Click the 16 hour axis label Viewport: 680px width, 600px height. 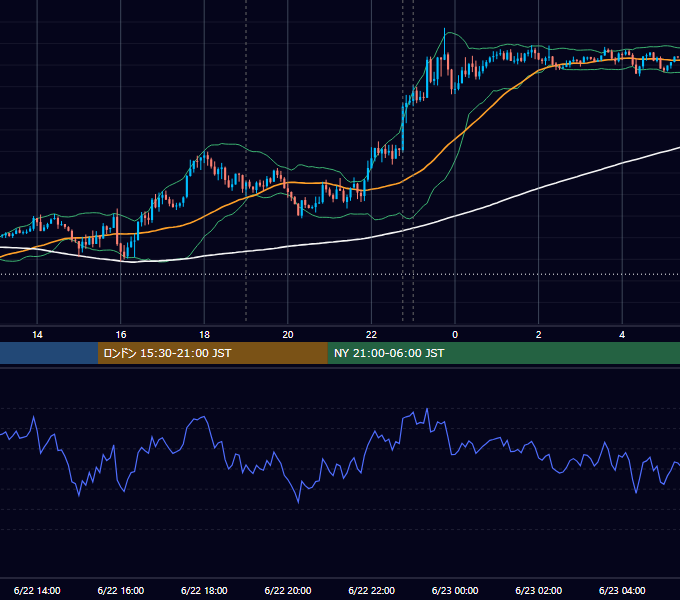121,335
